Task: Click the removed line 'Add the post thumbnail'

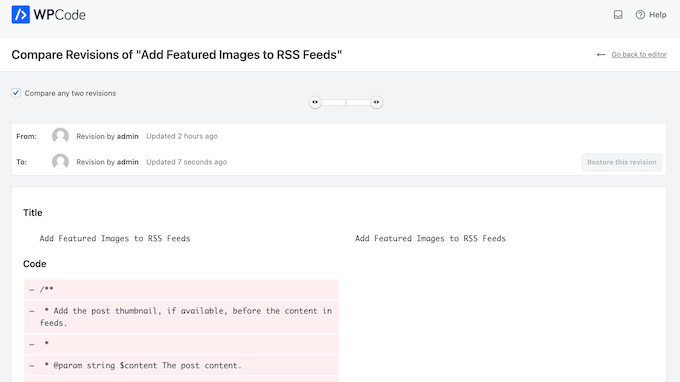Action: (x=181, y=317)
